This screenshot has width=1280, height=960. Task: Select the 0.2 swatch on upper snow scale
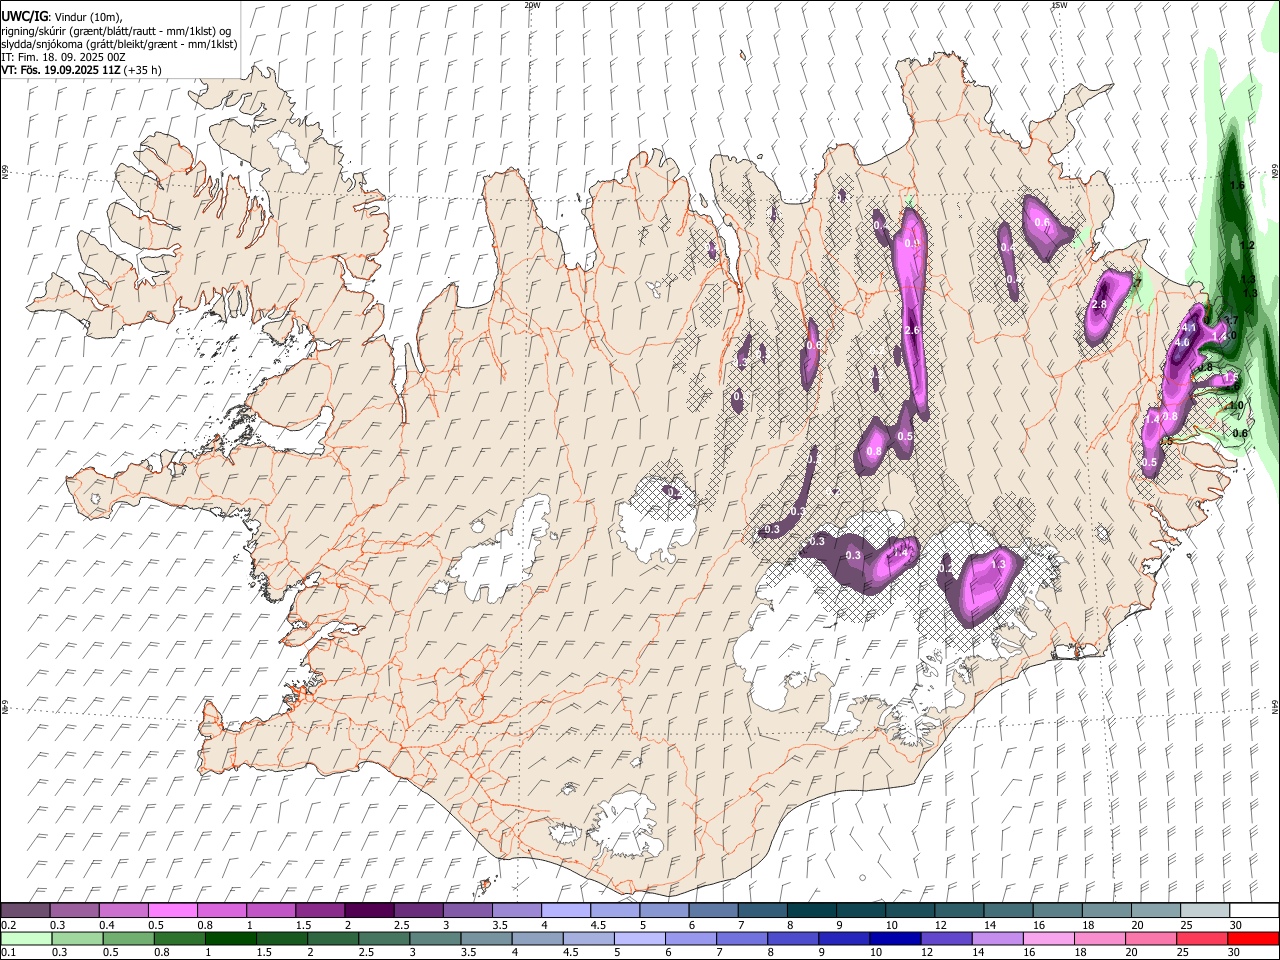pyautogui.click(x=25, y=911)
